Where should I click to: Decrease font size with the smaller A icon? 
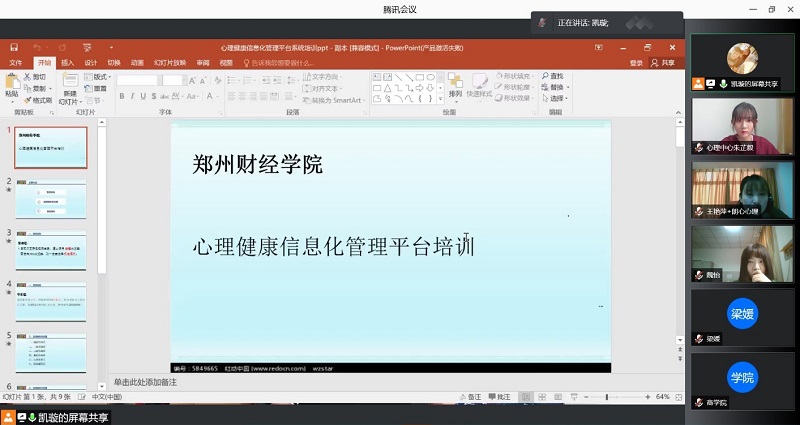[203, 80]
